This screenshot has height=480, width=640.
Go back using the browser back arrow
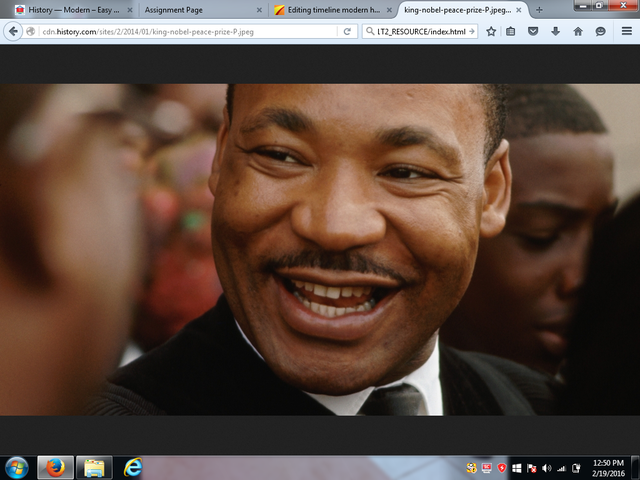coord(13,31)
